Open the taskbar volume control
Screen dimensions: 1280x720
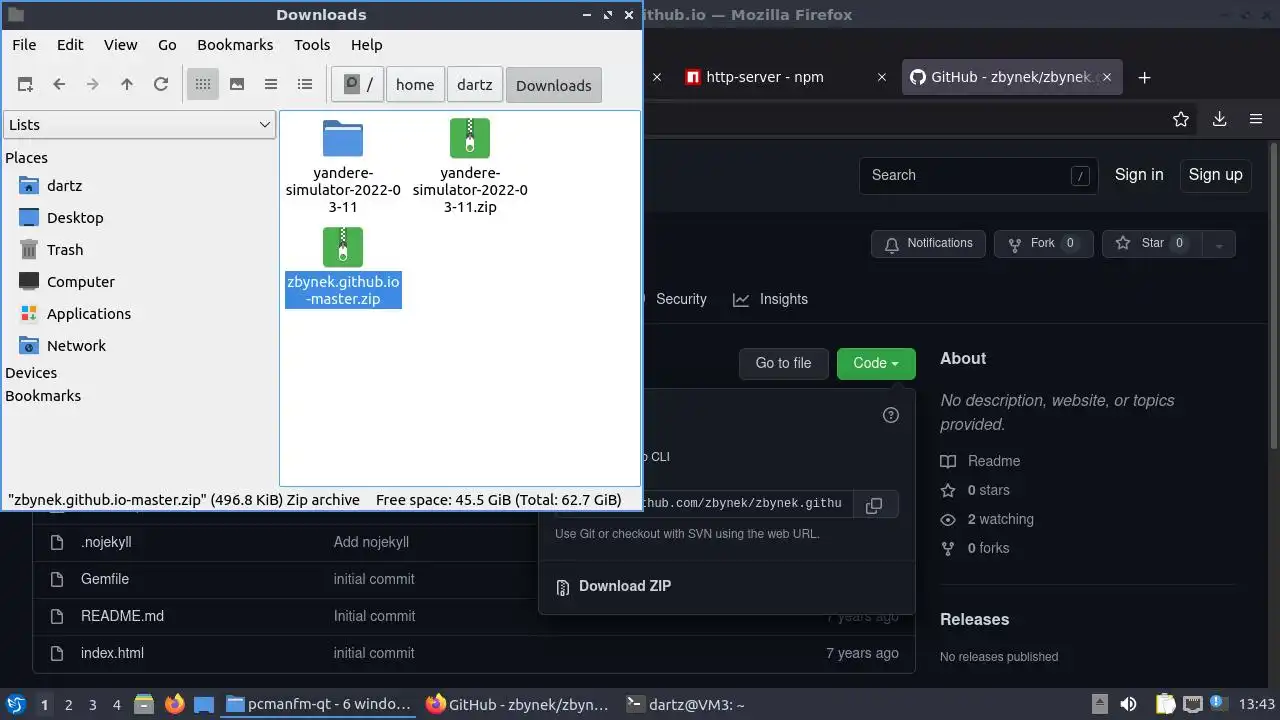[x=1128, y=704]
